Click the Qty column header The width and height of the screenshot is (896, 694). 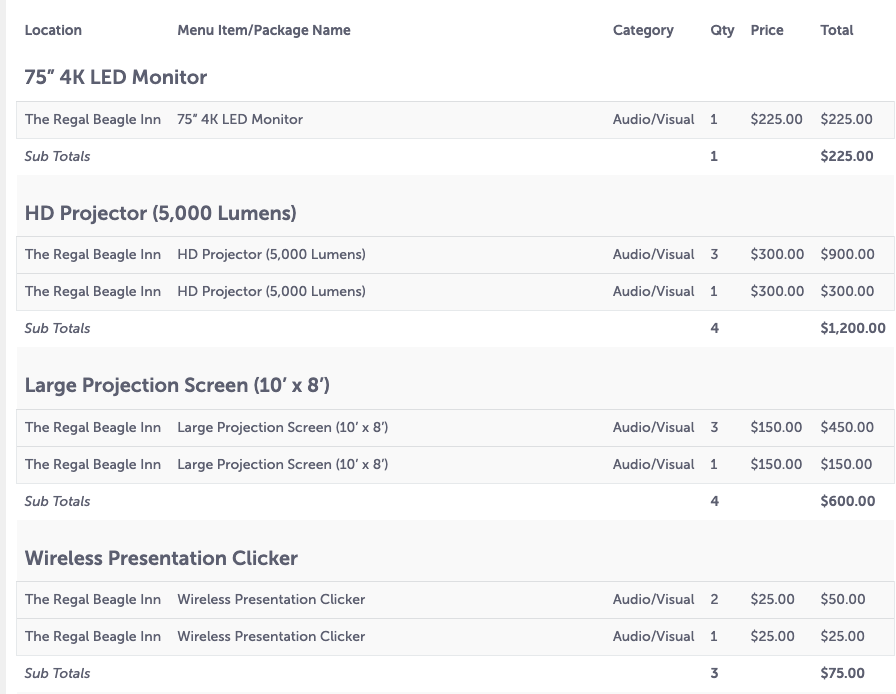[x=722, y=30]
